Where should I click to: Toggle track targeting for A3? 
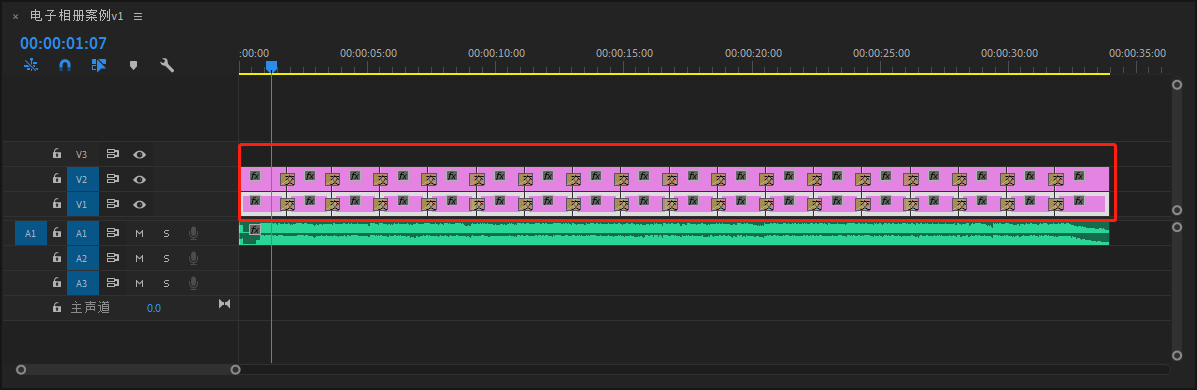point(82,283)
